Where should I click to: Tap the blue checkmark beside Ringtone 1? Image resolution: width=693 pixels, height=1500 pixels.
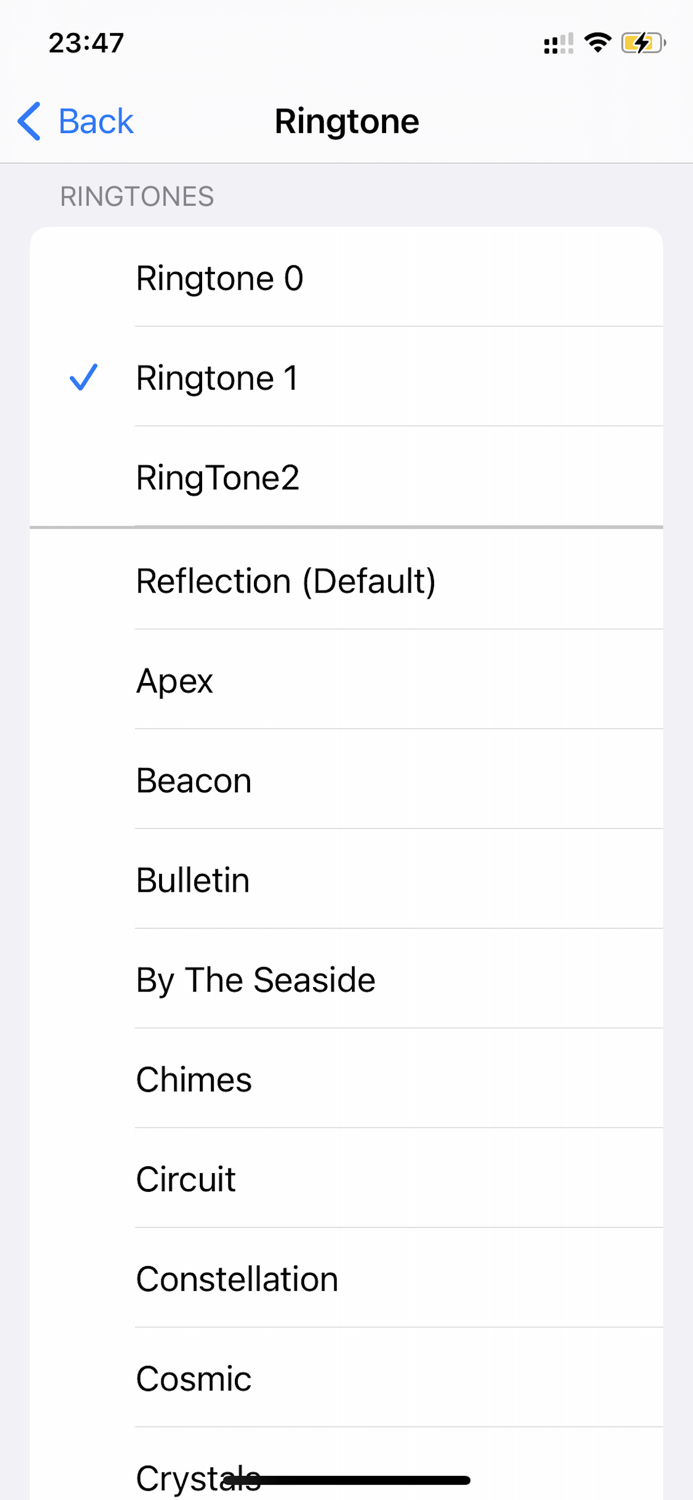(x=83, y=377)
